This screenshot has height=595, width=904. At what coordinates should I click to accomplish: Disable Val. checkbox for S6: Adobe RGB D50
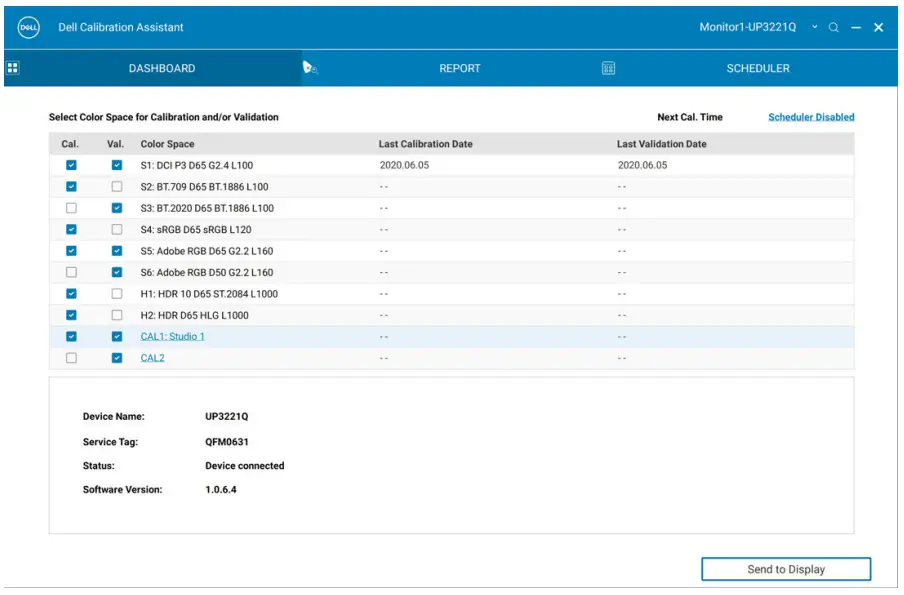point(117,272)
